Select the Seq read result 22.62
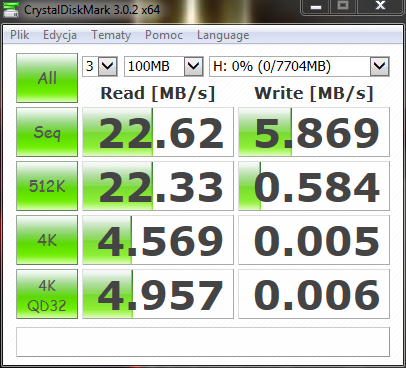This screenshot has height=368, width=406. 158,132
